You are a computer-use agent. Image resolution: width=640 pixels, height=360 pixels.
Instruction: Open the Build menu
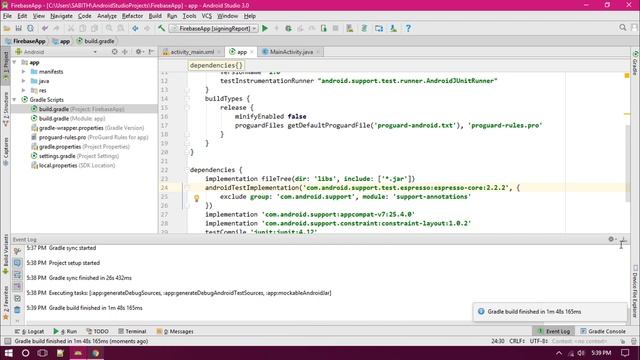coord(155,16)
